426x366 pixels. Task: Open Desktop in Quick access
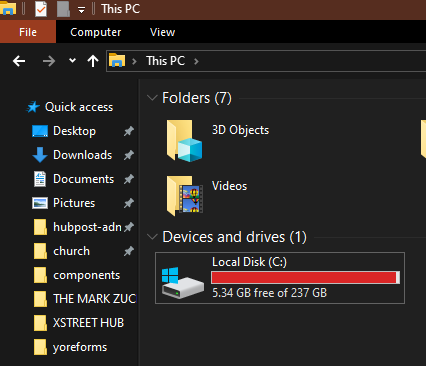coord(74,131)
